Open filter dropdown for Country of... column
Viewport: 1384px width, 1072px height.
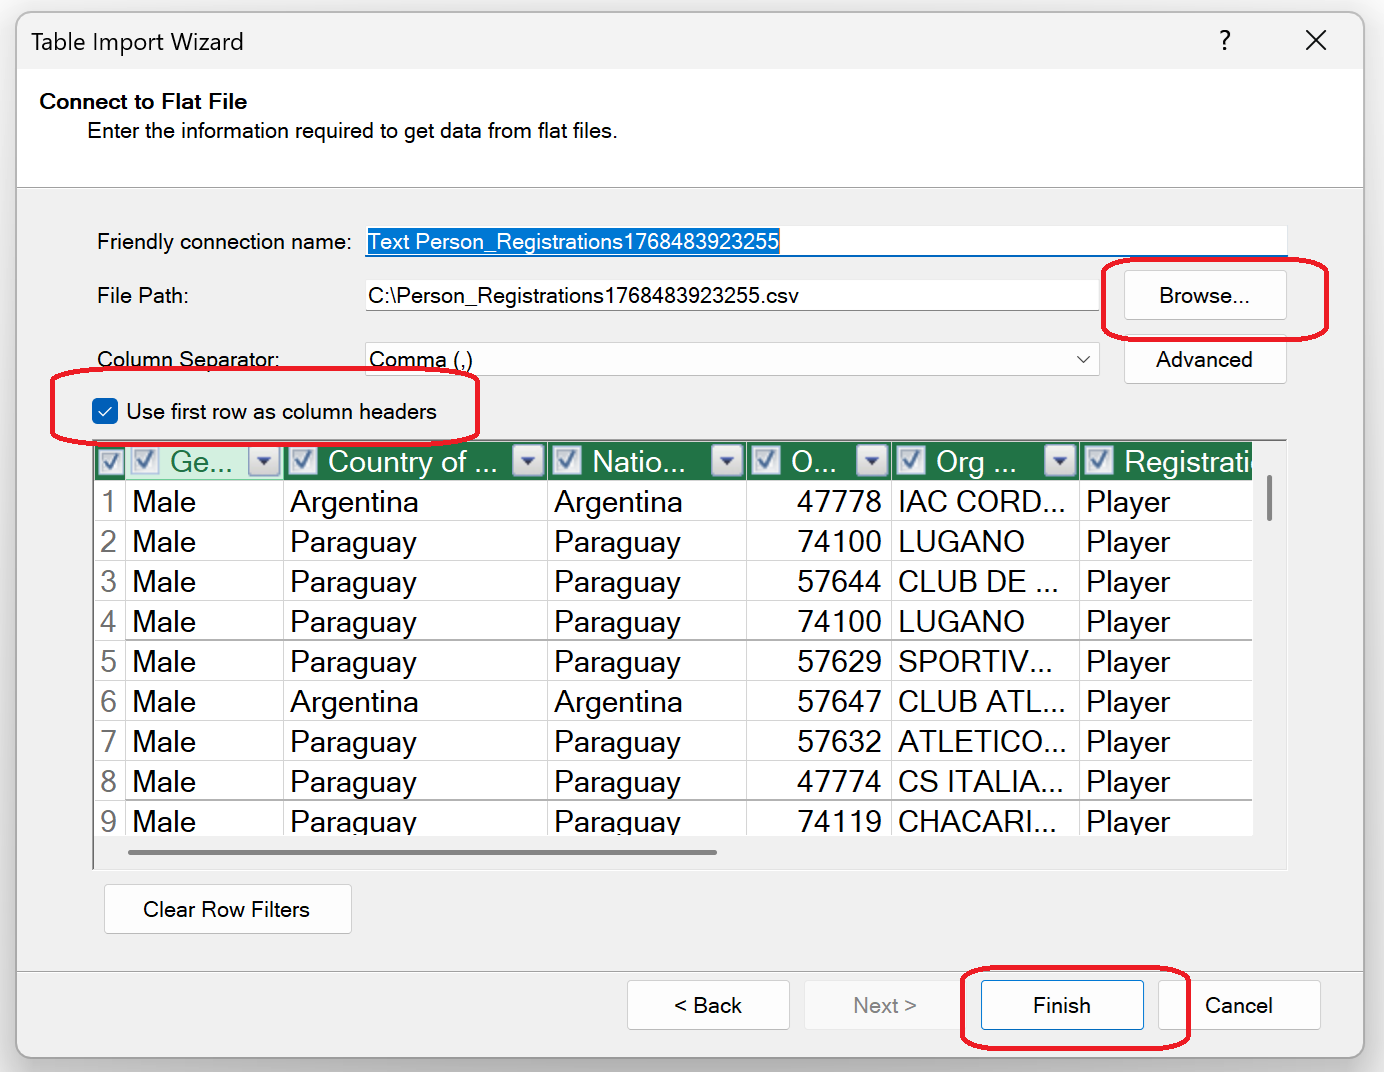tap(527, 461)
